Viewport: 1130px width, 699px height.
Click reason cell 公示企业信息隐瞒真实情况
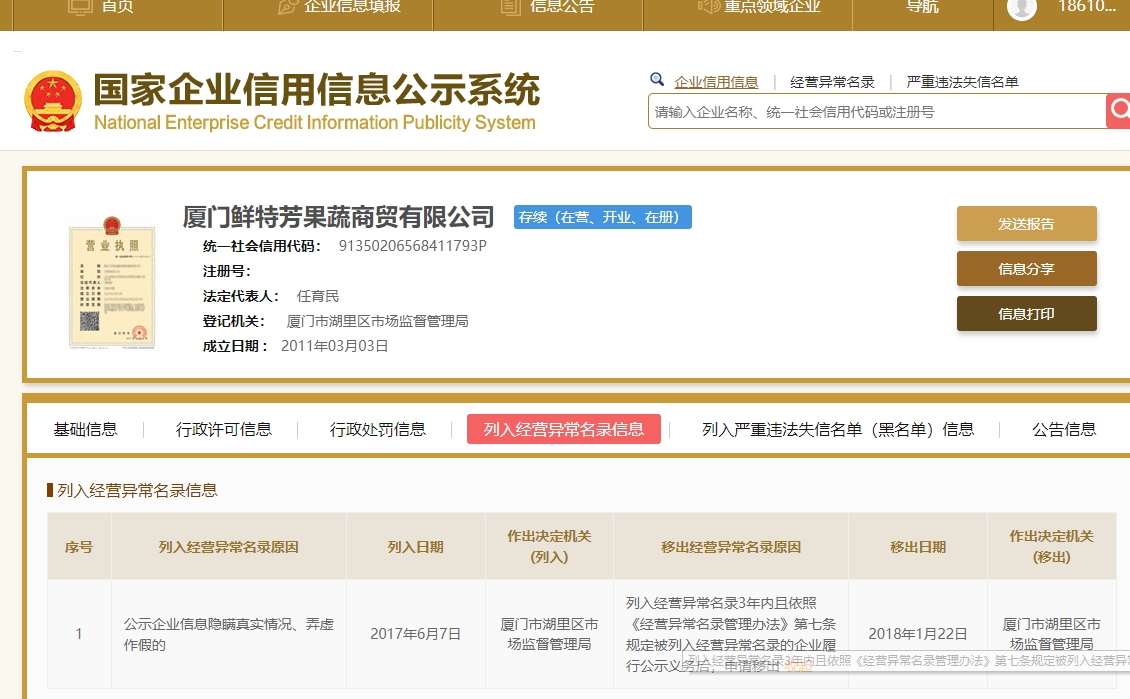coord(228,634)
